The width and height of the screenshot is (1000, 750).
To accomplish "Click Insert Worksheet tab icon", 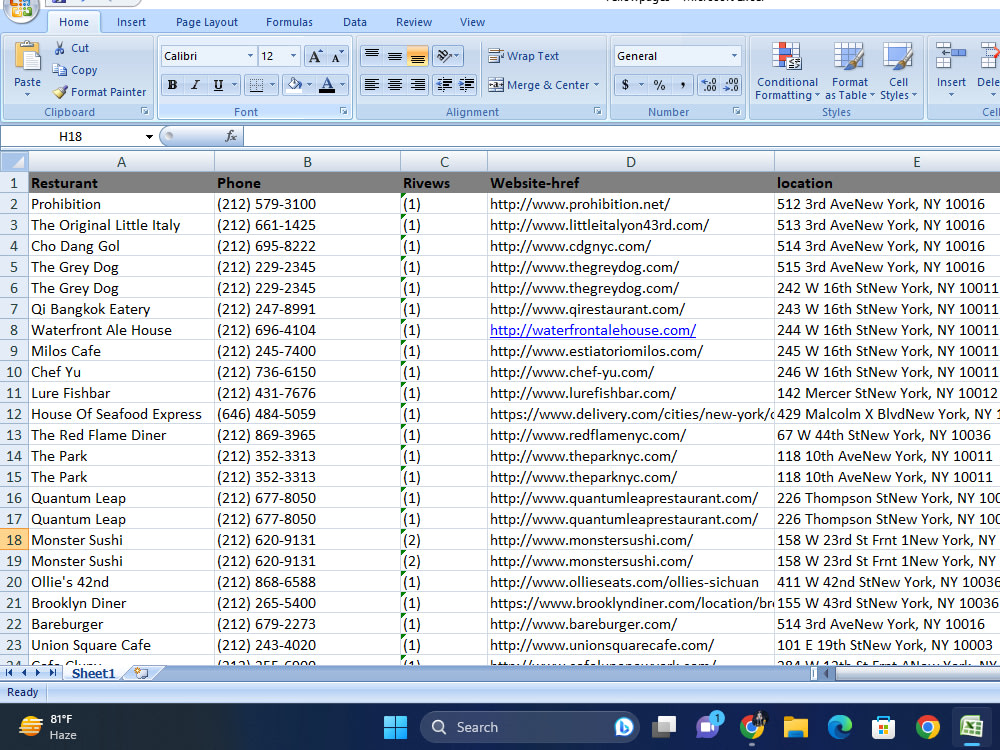I will [x=141, y=673].
